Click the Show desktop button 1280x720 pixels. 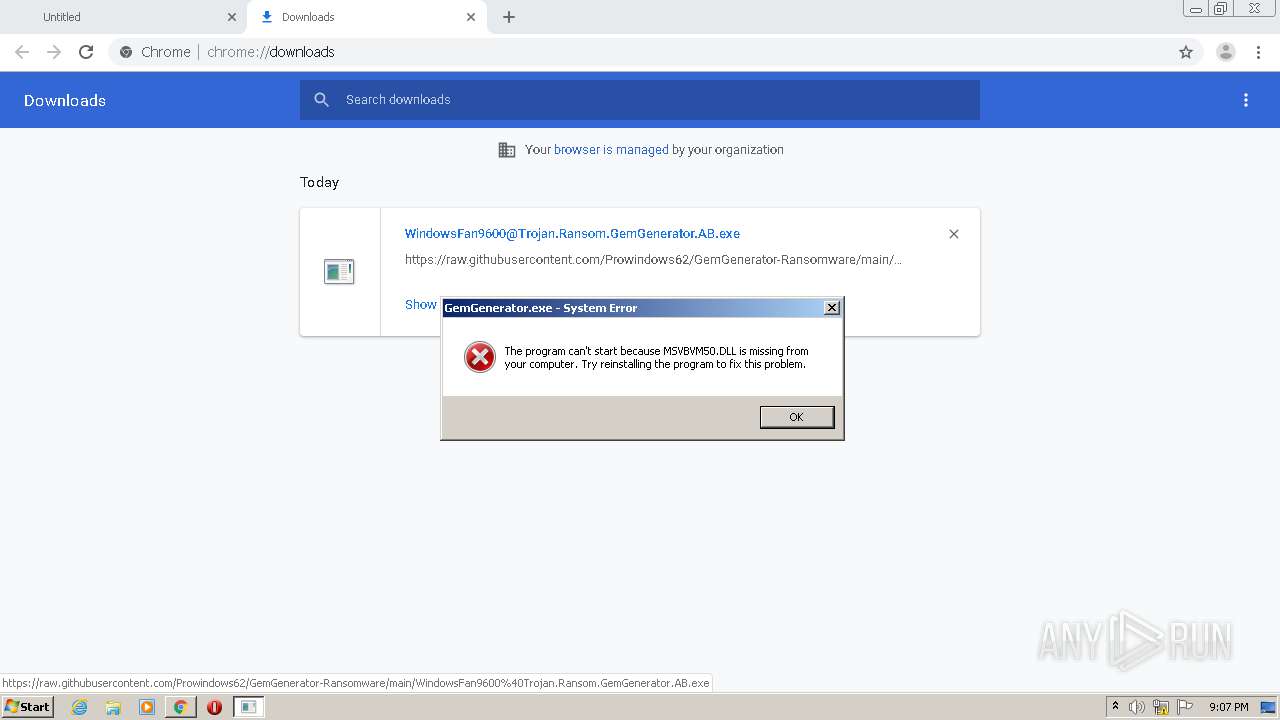(x=1269, y=707)
